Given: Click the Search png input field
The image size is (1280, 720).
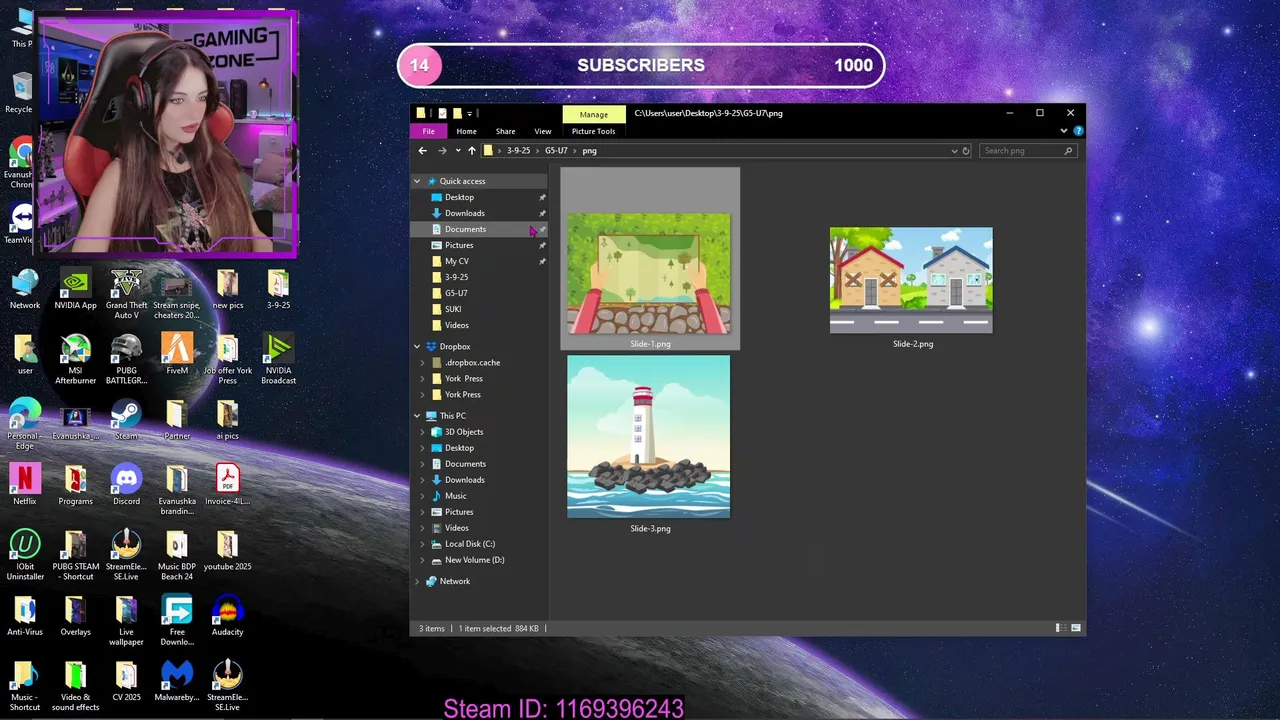Looking at the screenshot, I should [1027, 151].
